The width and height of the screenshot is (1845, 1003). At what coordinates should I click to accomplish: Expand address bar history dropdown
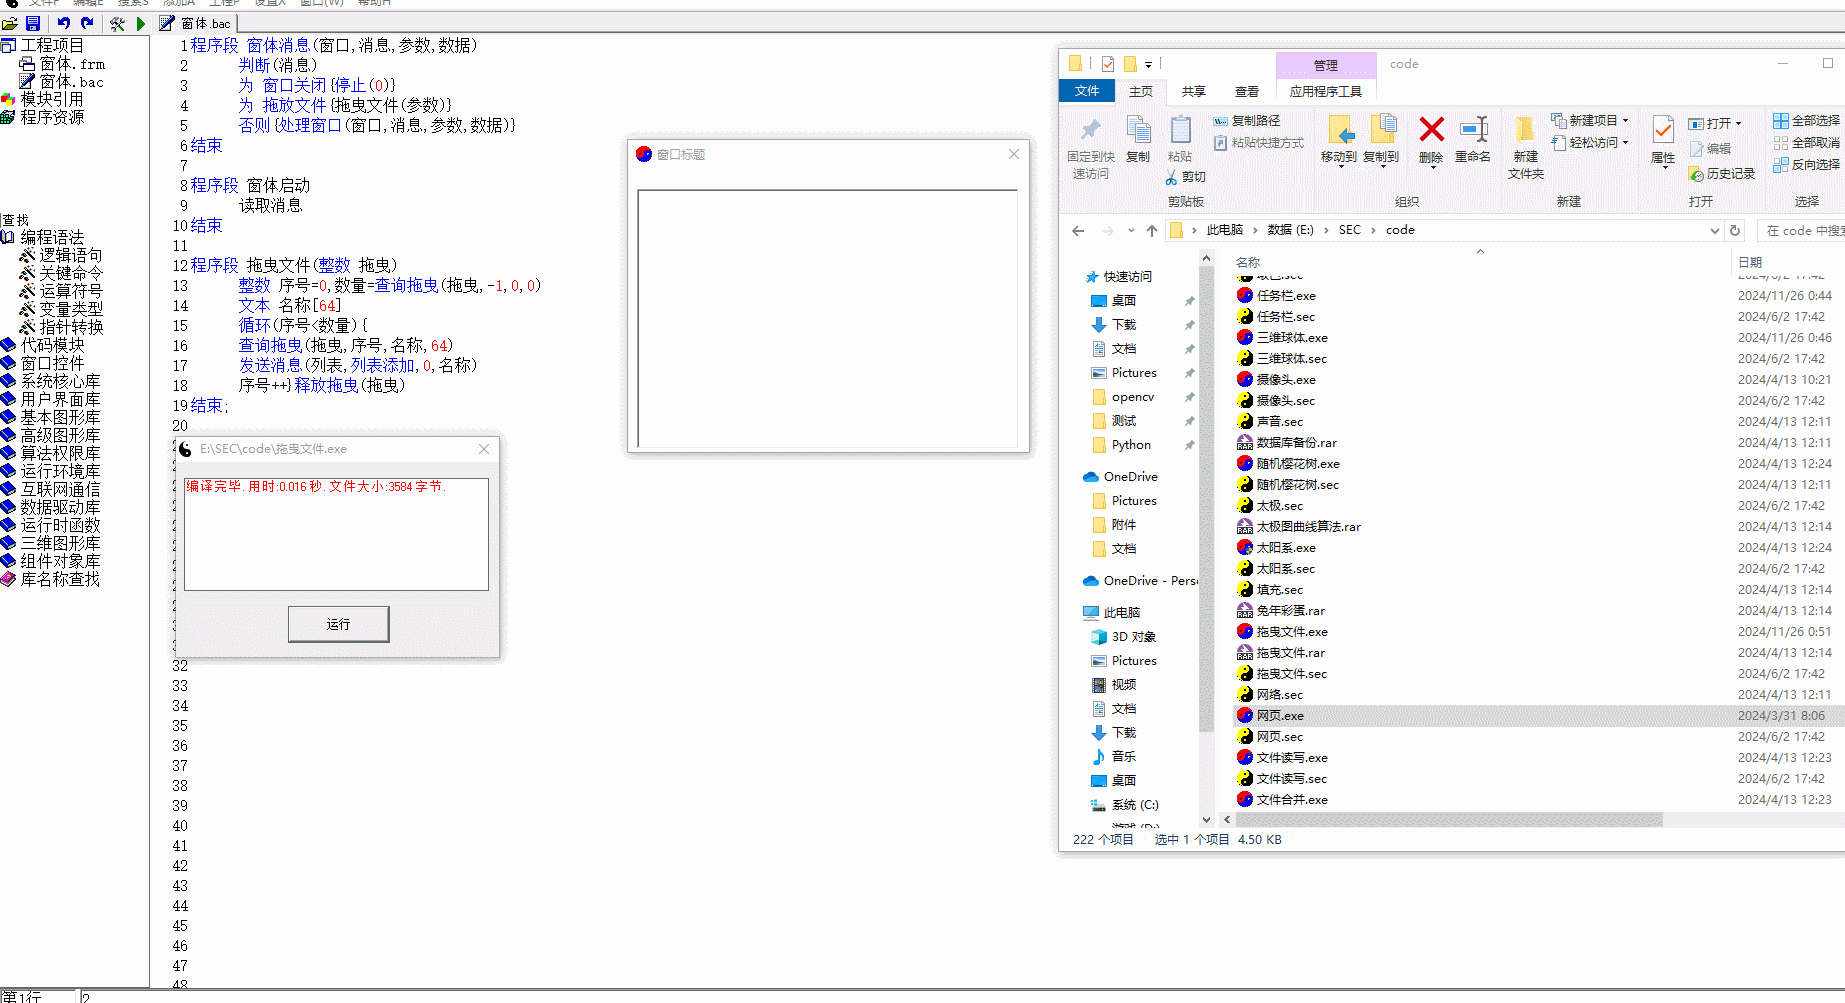tap(1714, 231)
